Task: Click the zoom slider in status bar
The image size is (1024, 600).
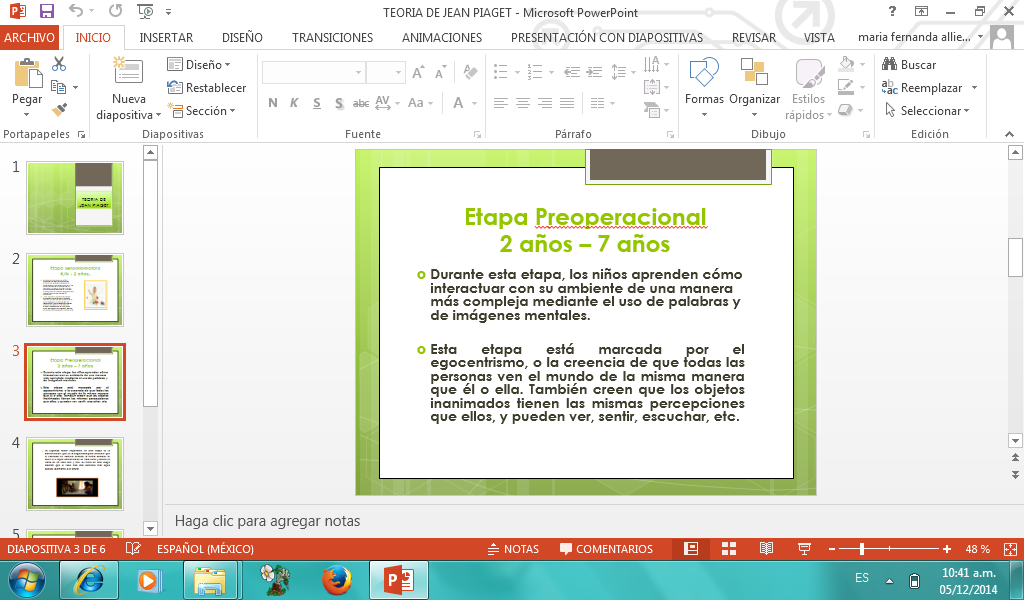Action: coord(862,549)
